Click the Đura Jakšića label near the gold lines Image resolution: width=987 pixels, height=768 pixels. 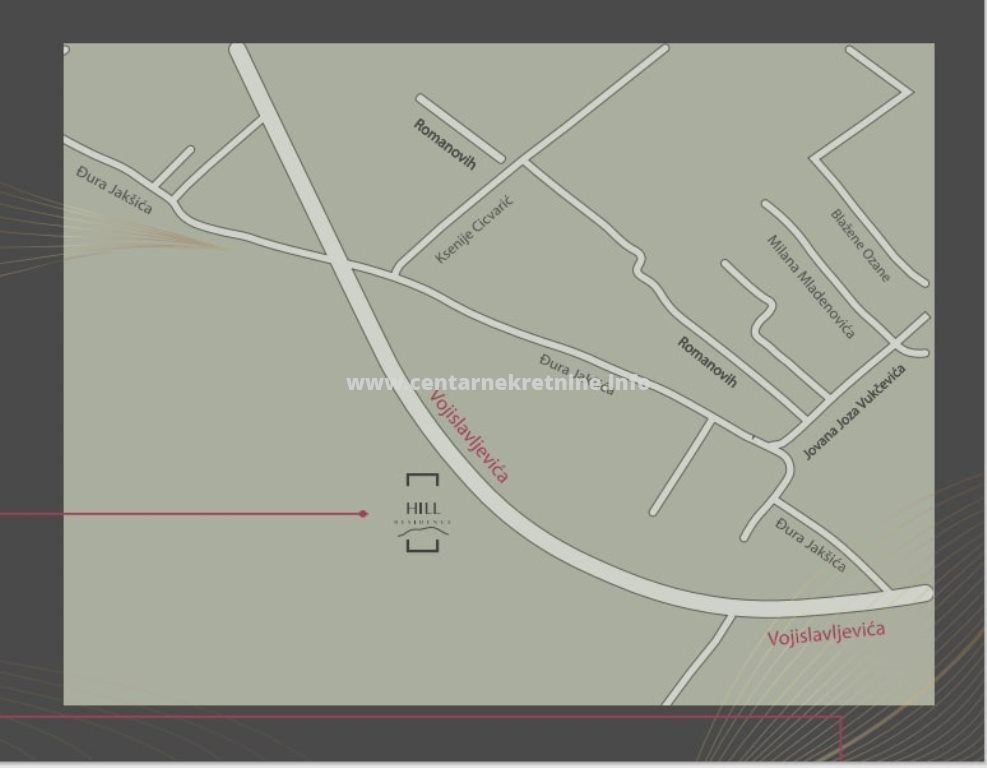pos(114,190)
